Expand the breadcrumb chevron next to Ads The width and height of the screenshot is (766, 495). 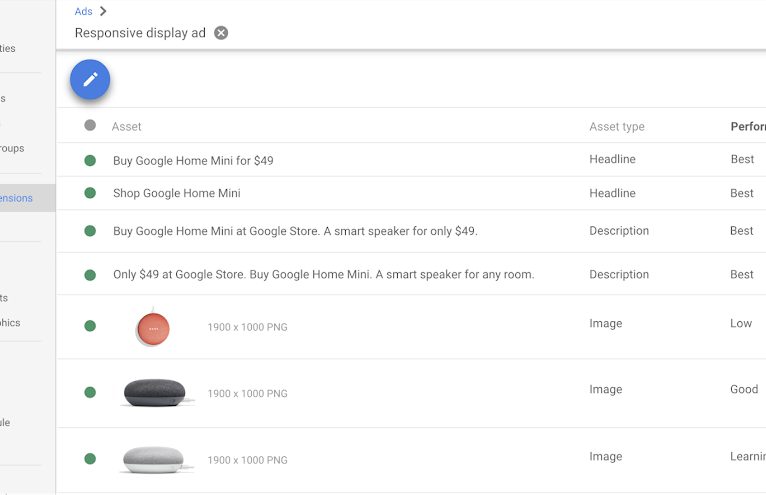(103, 11)
